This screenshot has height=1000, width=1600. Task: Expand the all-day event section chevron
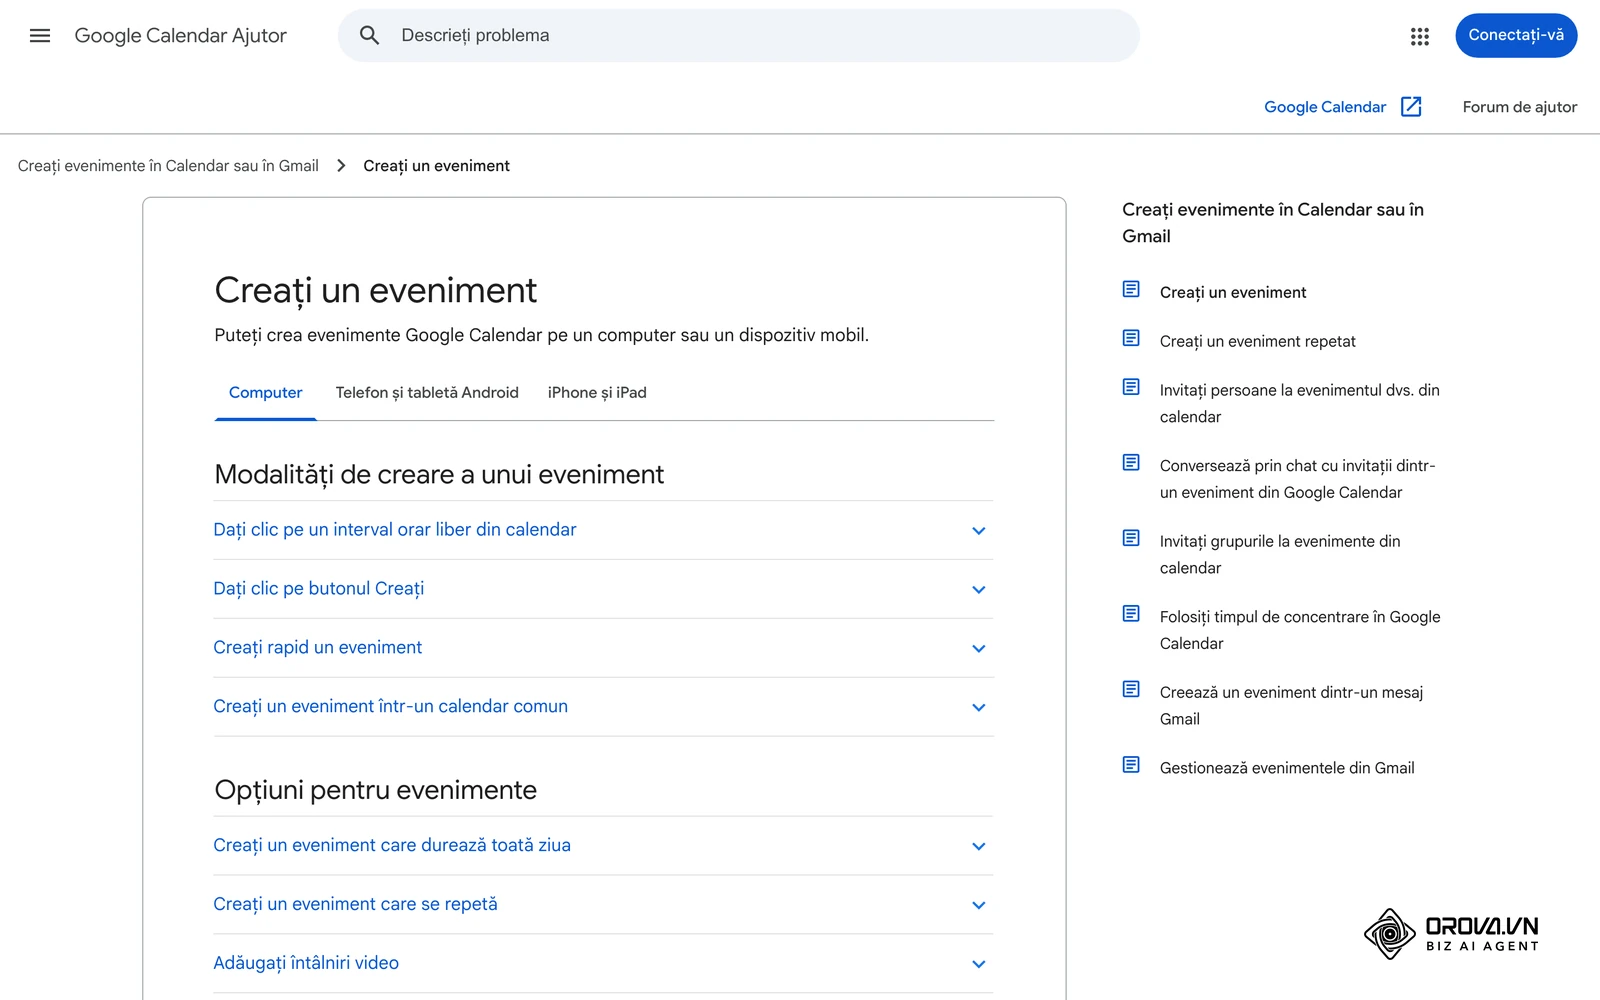[979, 847]
